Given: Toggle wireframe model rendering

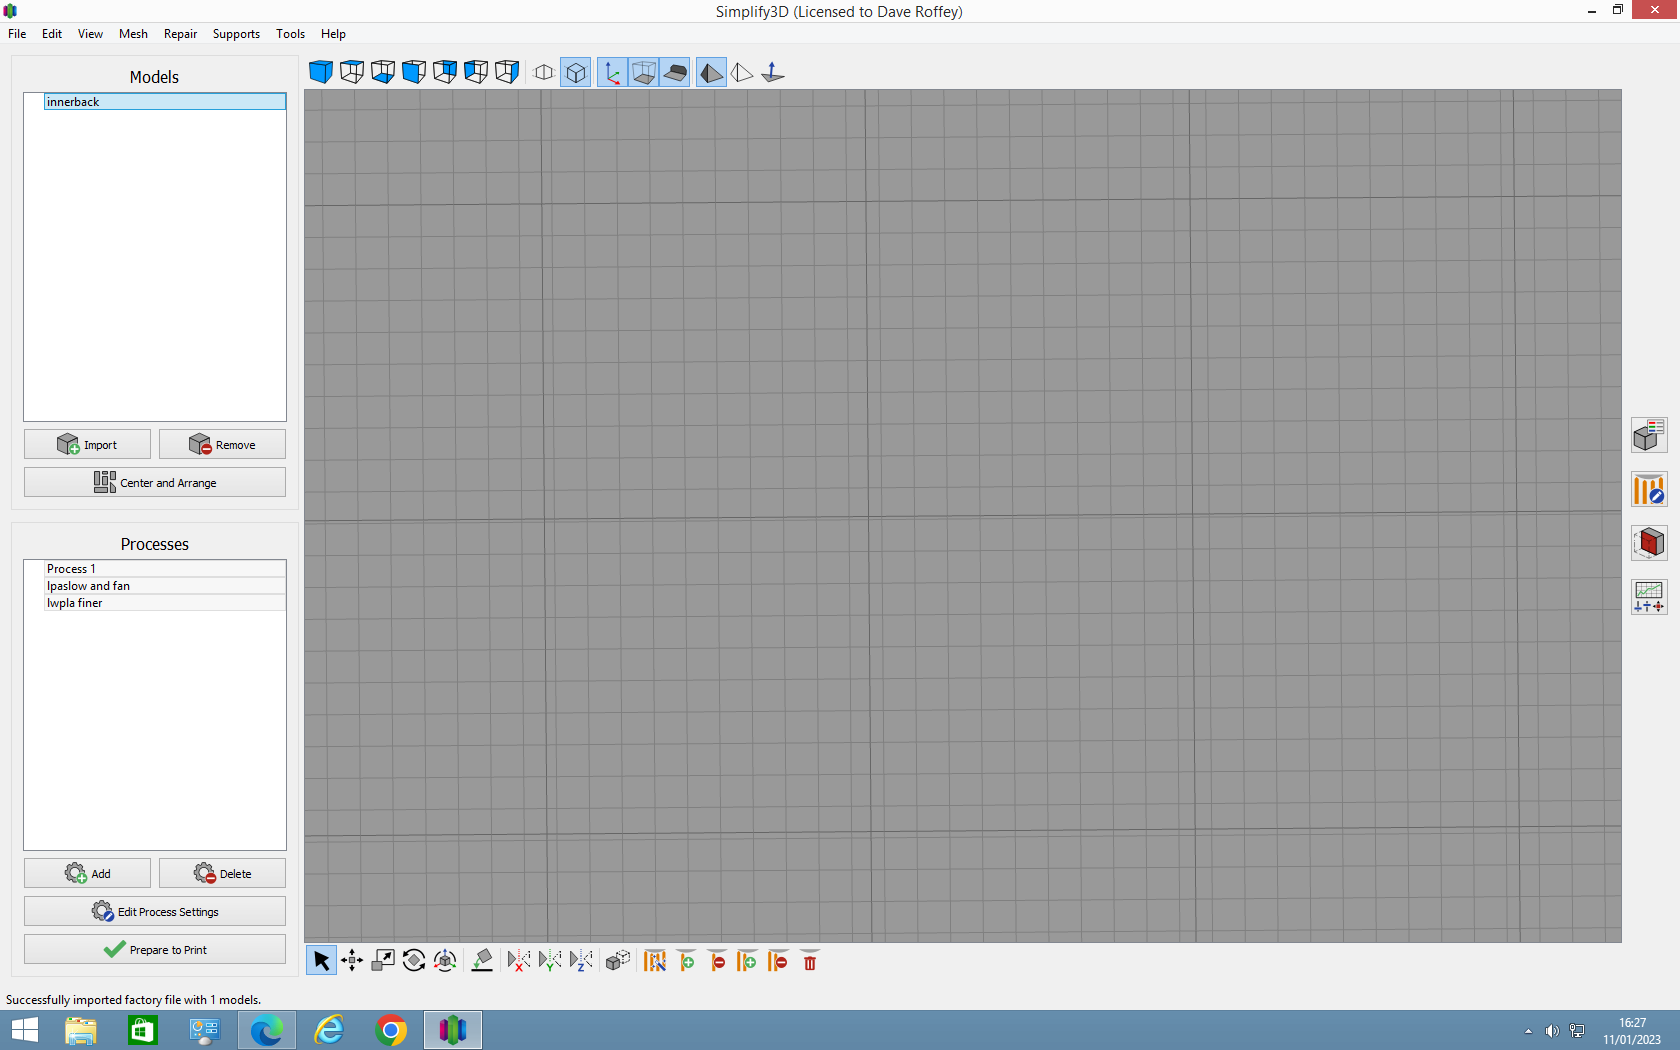Looking at the screenshot, I should pyautogui.click(x=742, y=72).
